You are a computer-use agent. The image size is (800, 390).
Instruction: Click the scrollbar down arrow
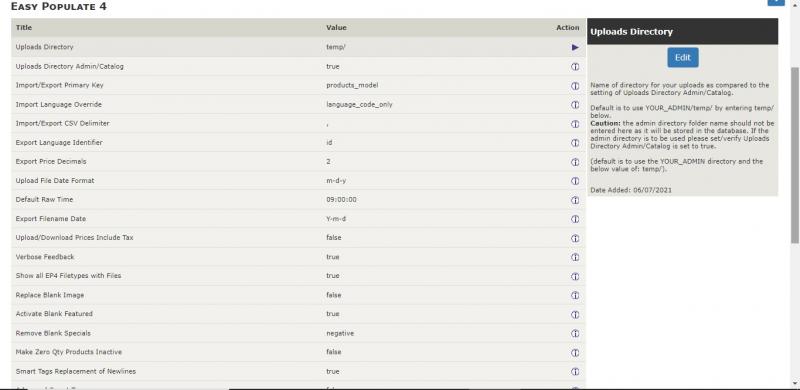(x=795, y=383)
